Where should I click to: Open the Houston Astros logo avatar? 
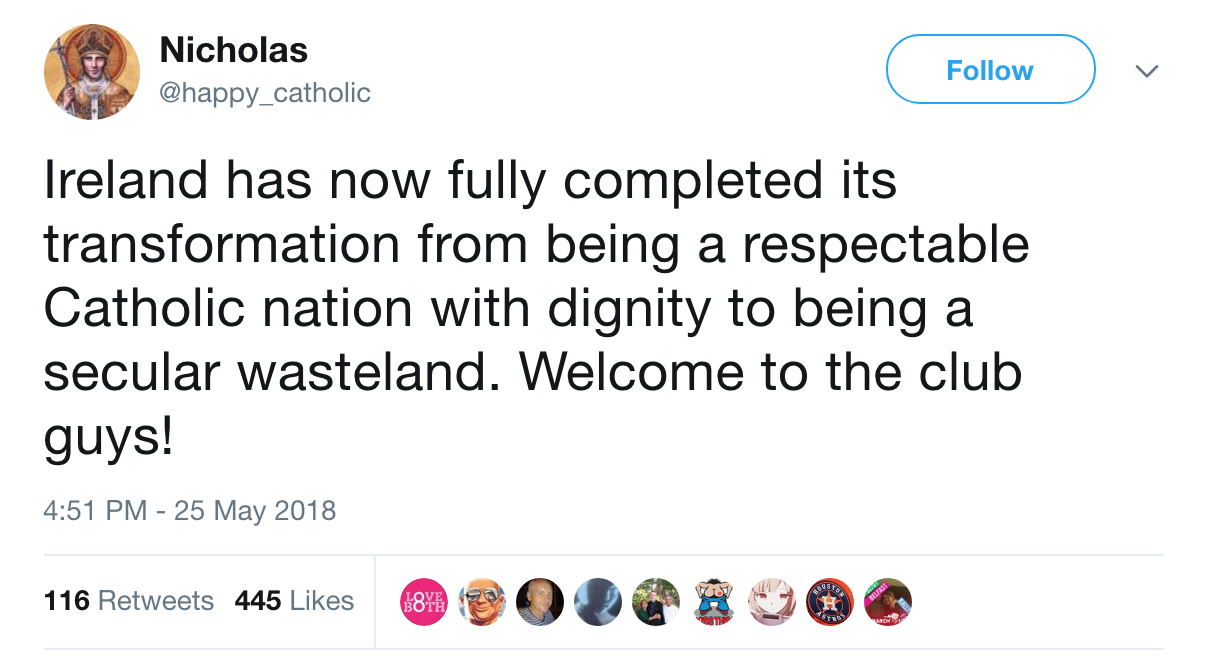(x=830, y=601)
